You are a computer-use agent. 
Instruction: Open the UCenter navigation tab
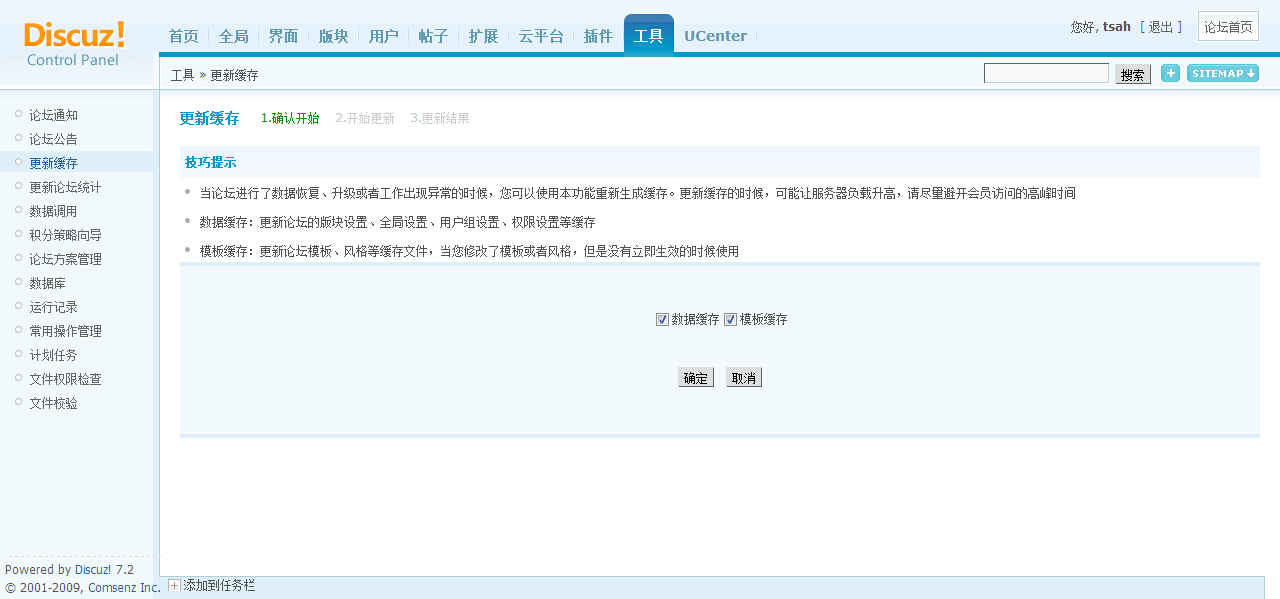[715, 36]
